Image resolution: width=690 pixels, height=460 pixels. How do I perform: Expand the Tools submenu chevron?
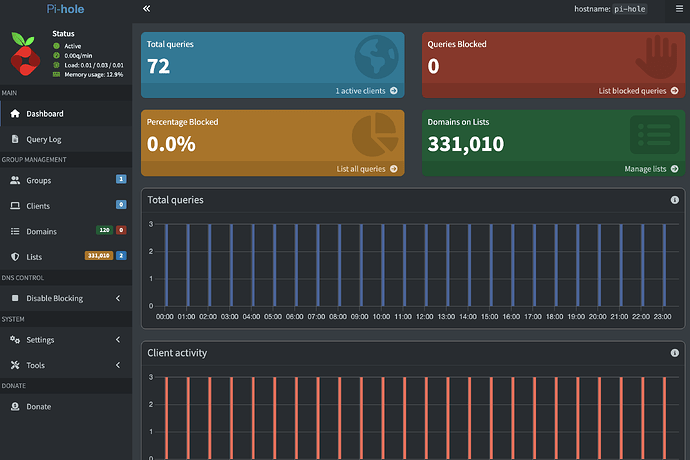pos(118,365)
